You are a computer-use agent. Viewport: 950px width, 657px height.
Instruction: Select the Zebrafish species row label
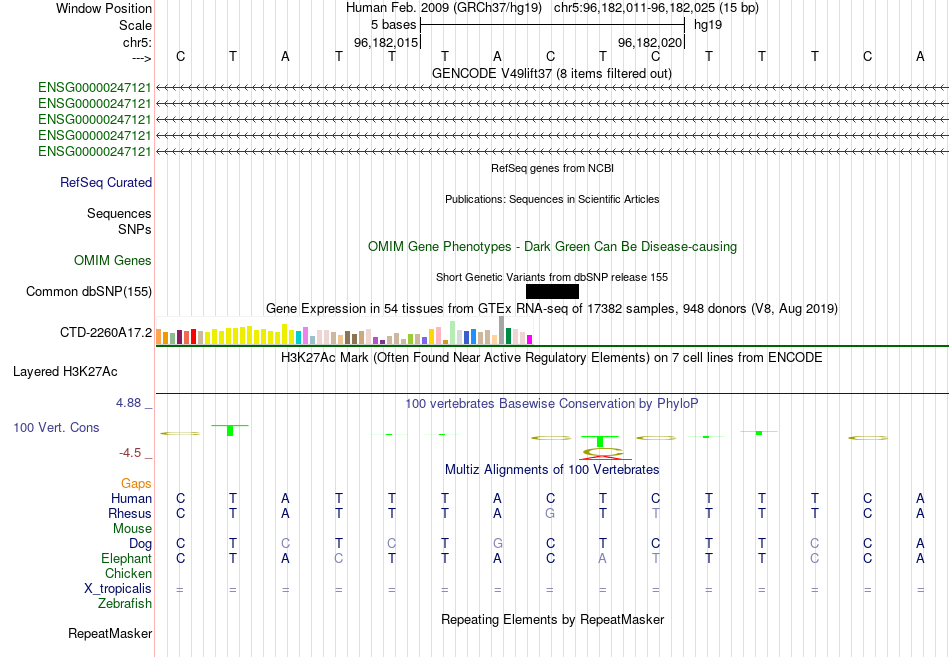coord(125,604)
